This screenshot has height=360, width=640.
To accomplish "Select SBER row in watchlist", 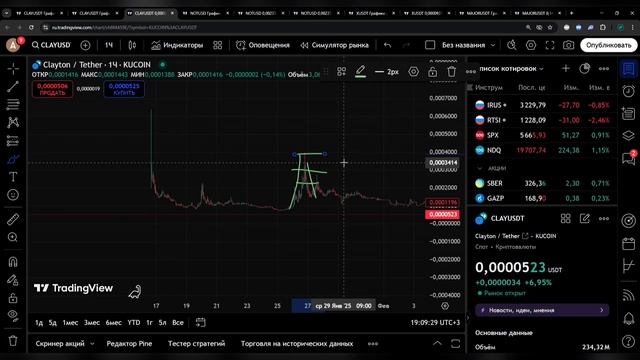I will click(542, 183).
